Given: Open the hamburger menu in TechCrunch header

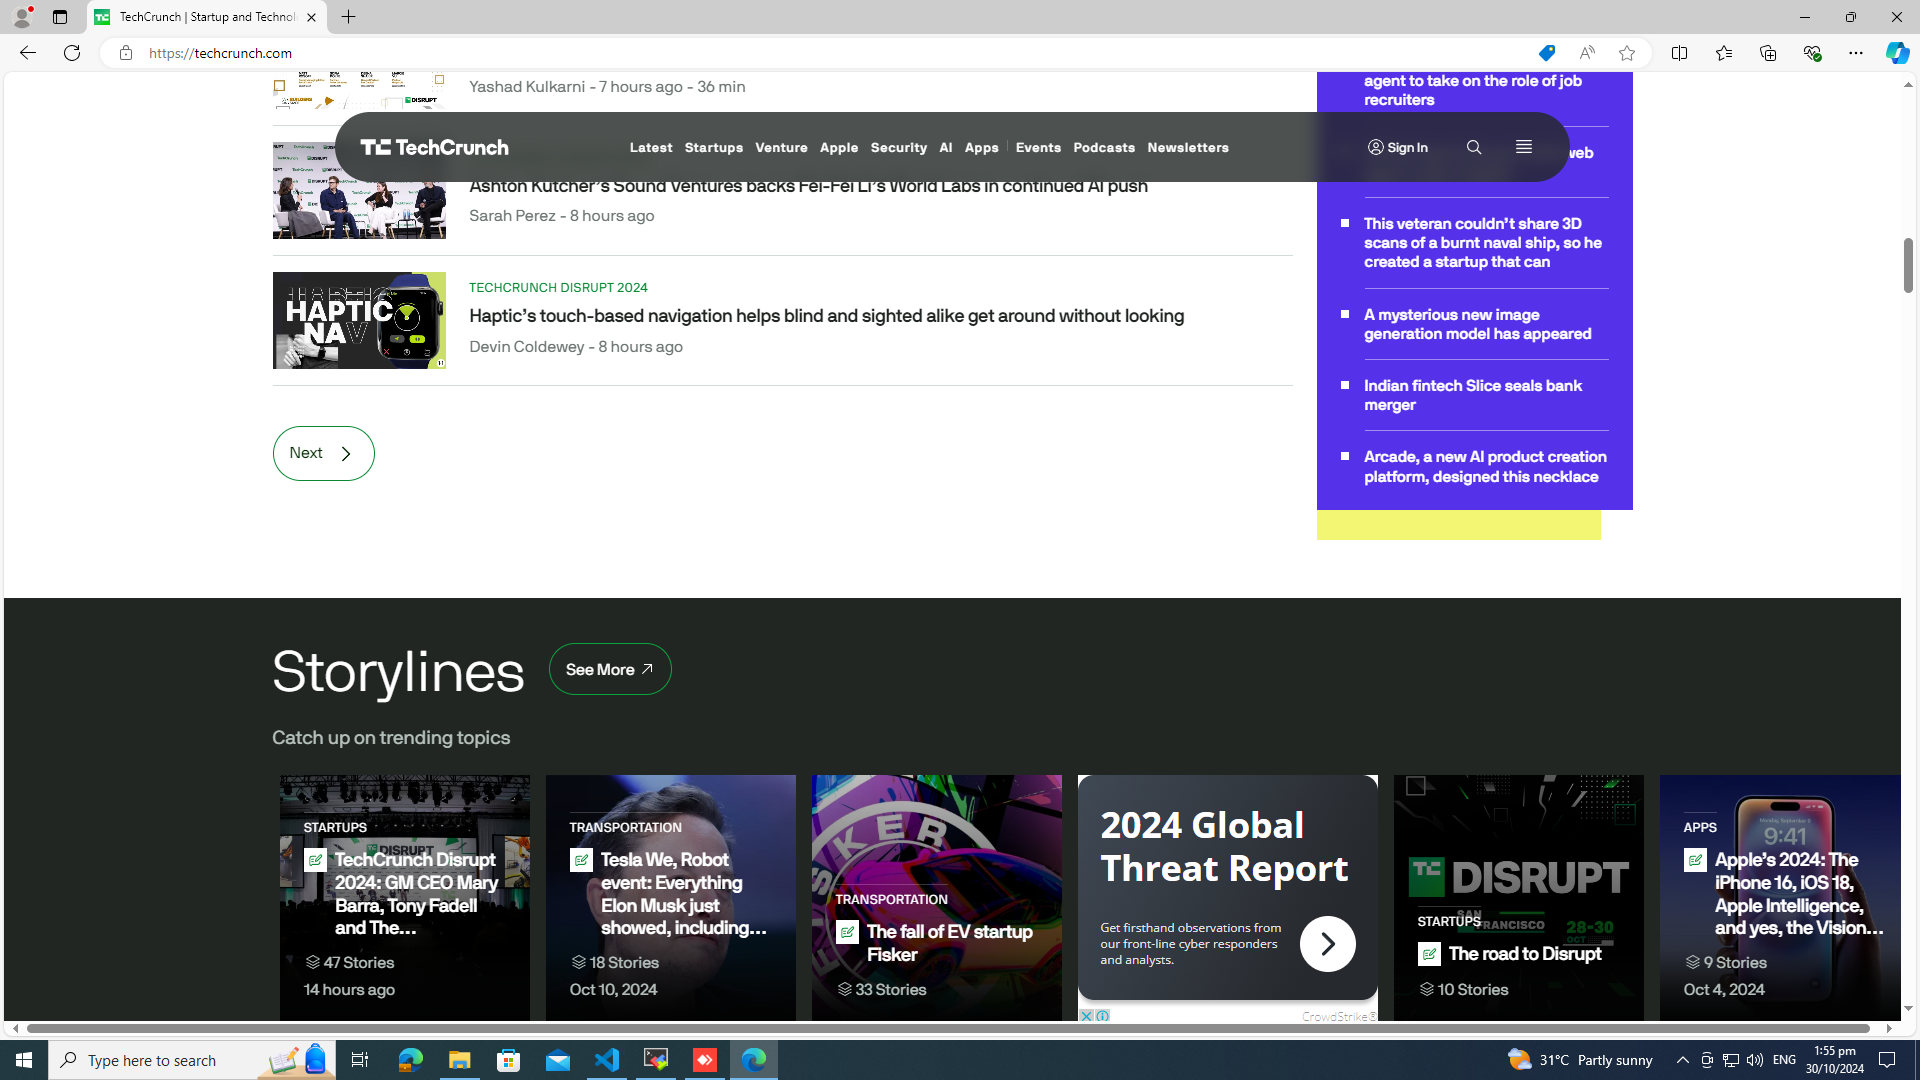Looking at the screenshot, I should coord(1523,147).
